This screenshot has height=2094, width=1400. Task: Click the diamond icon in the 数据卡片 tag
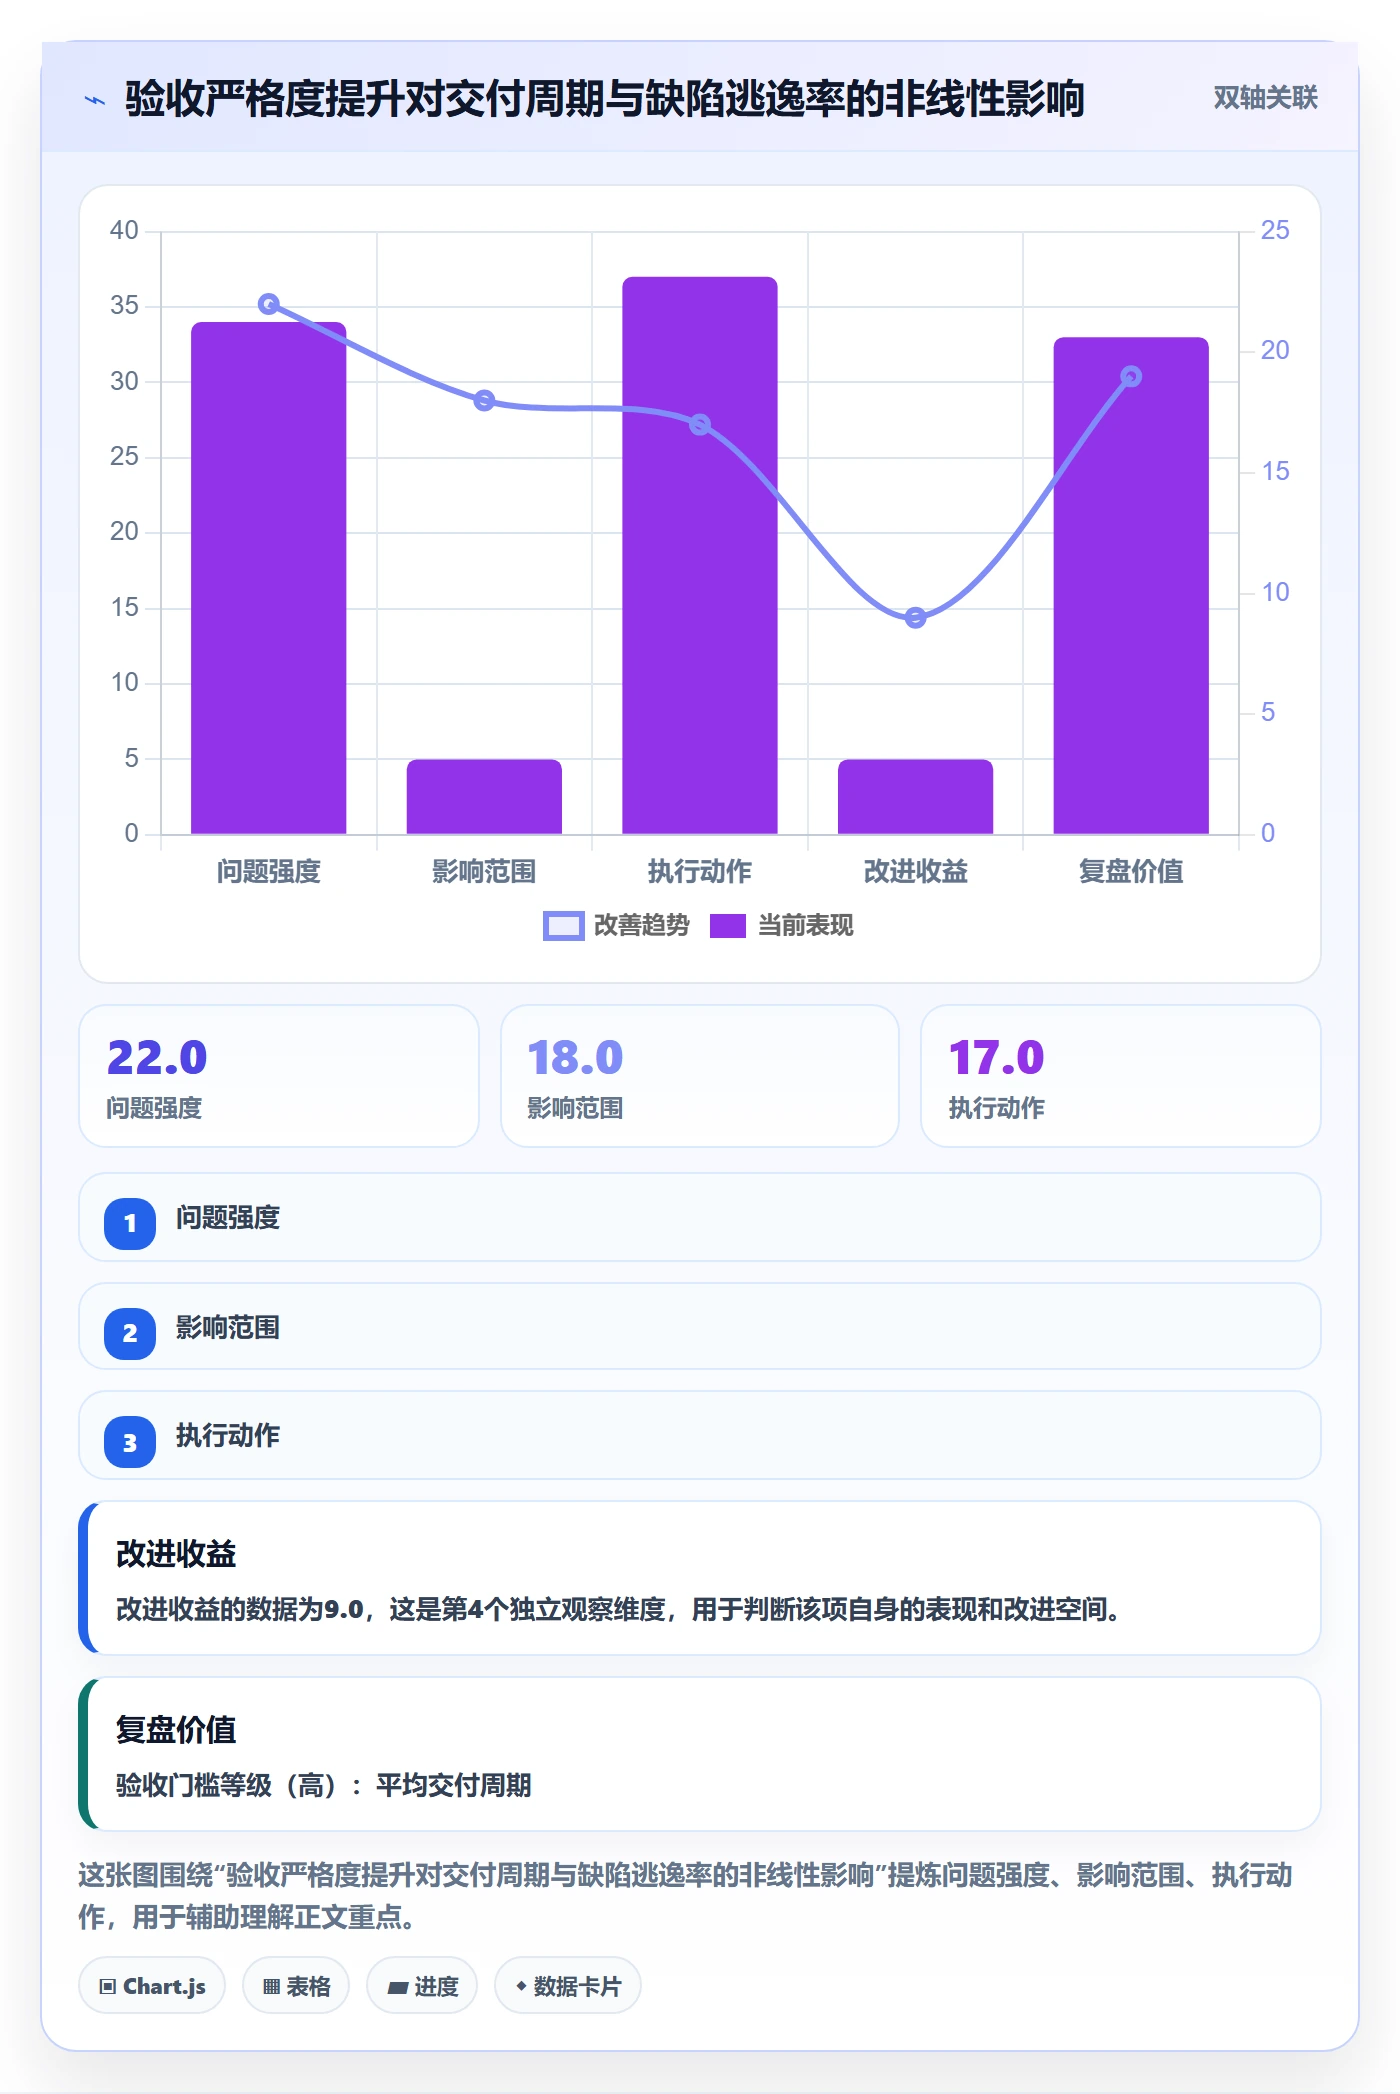pyautogui.click(x=521, y=1986)
